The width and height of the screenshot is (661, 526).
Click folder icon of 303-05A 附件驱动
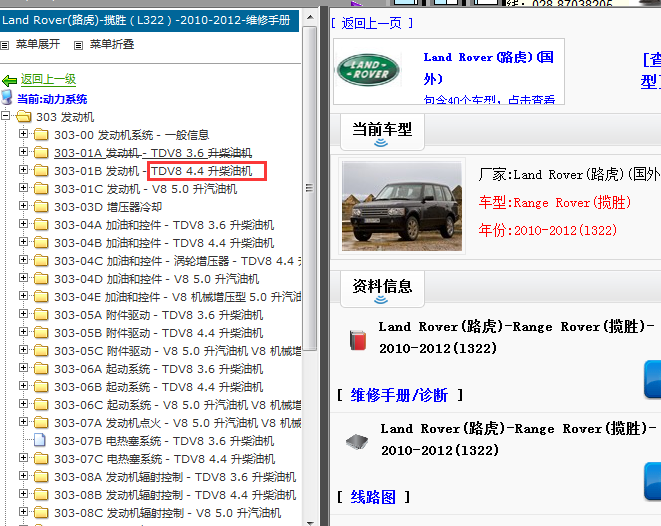point(41,315)
